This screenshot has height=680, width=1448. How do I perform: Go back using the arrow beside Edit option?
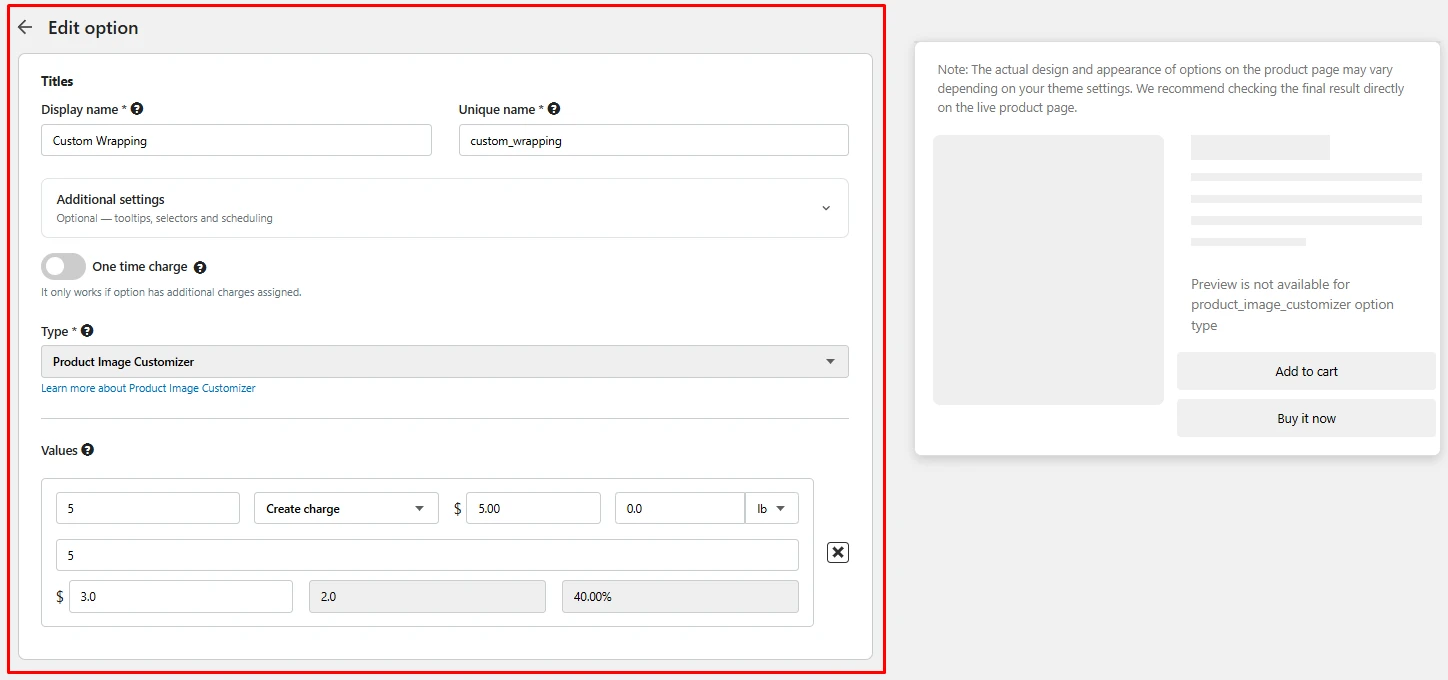[25, 28]
